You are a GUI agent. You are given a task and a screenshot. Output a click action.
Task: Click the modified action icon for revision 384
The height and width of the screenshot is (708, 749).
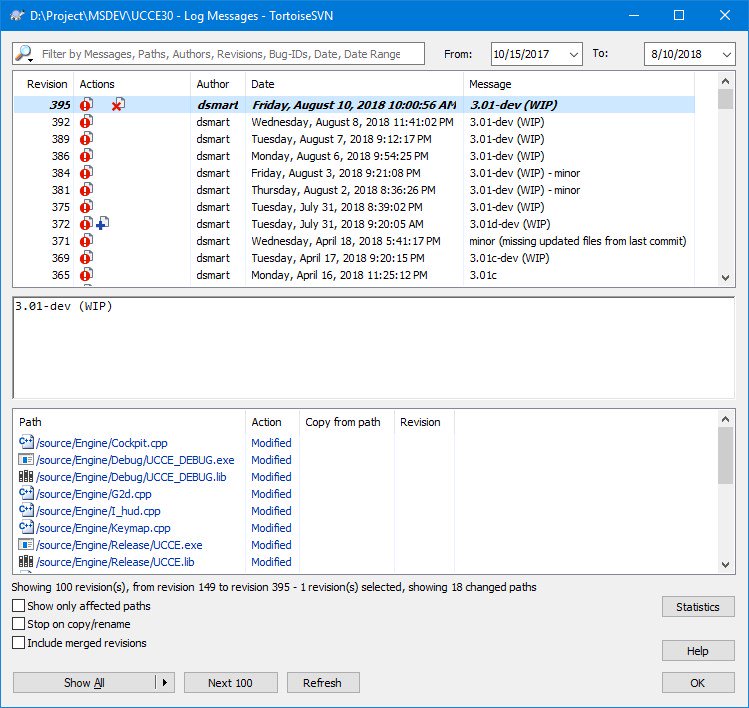86,172
